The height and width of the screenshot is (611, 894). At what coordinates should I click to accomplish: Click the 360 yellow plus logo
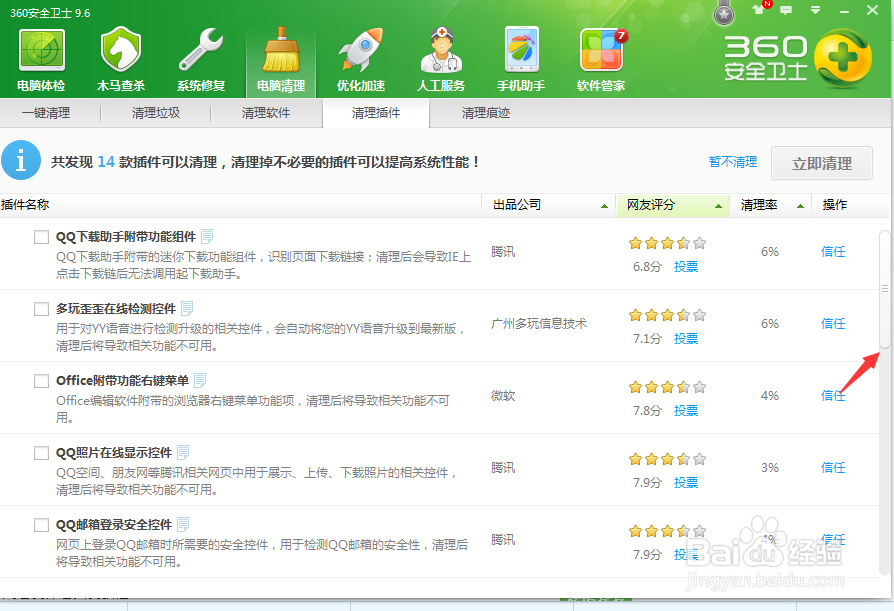click(x=843, y=59)
